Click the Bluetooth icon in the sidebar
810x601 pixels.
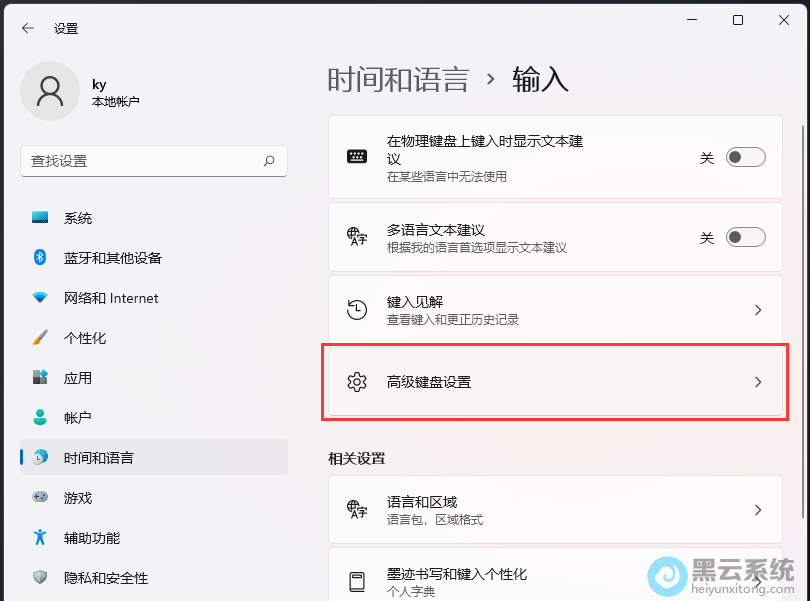40,258
